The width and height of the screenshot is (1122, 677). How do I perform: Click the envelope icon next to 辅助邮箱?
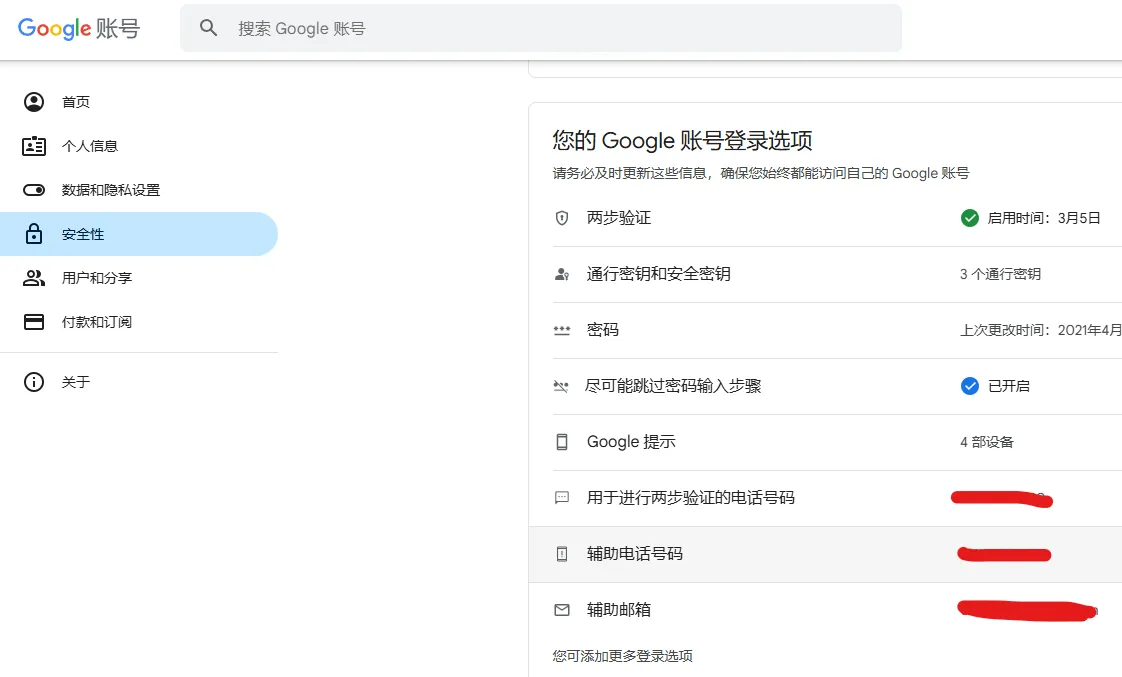[561, 610]
